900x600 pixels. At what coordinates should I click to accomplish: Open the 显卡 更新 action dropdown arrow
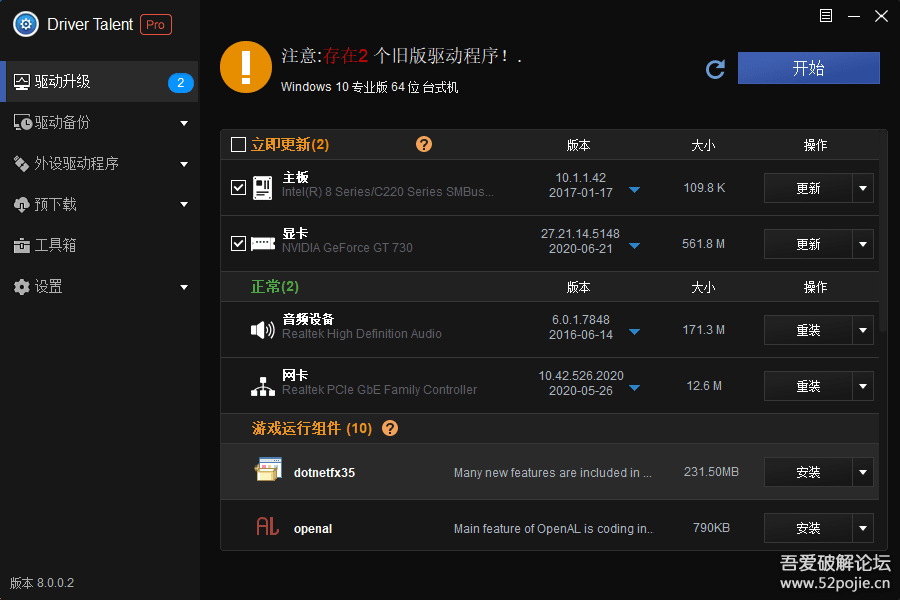coord(863,245)
